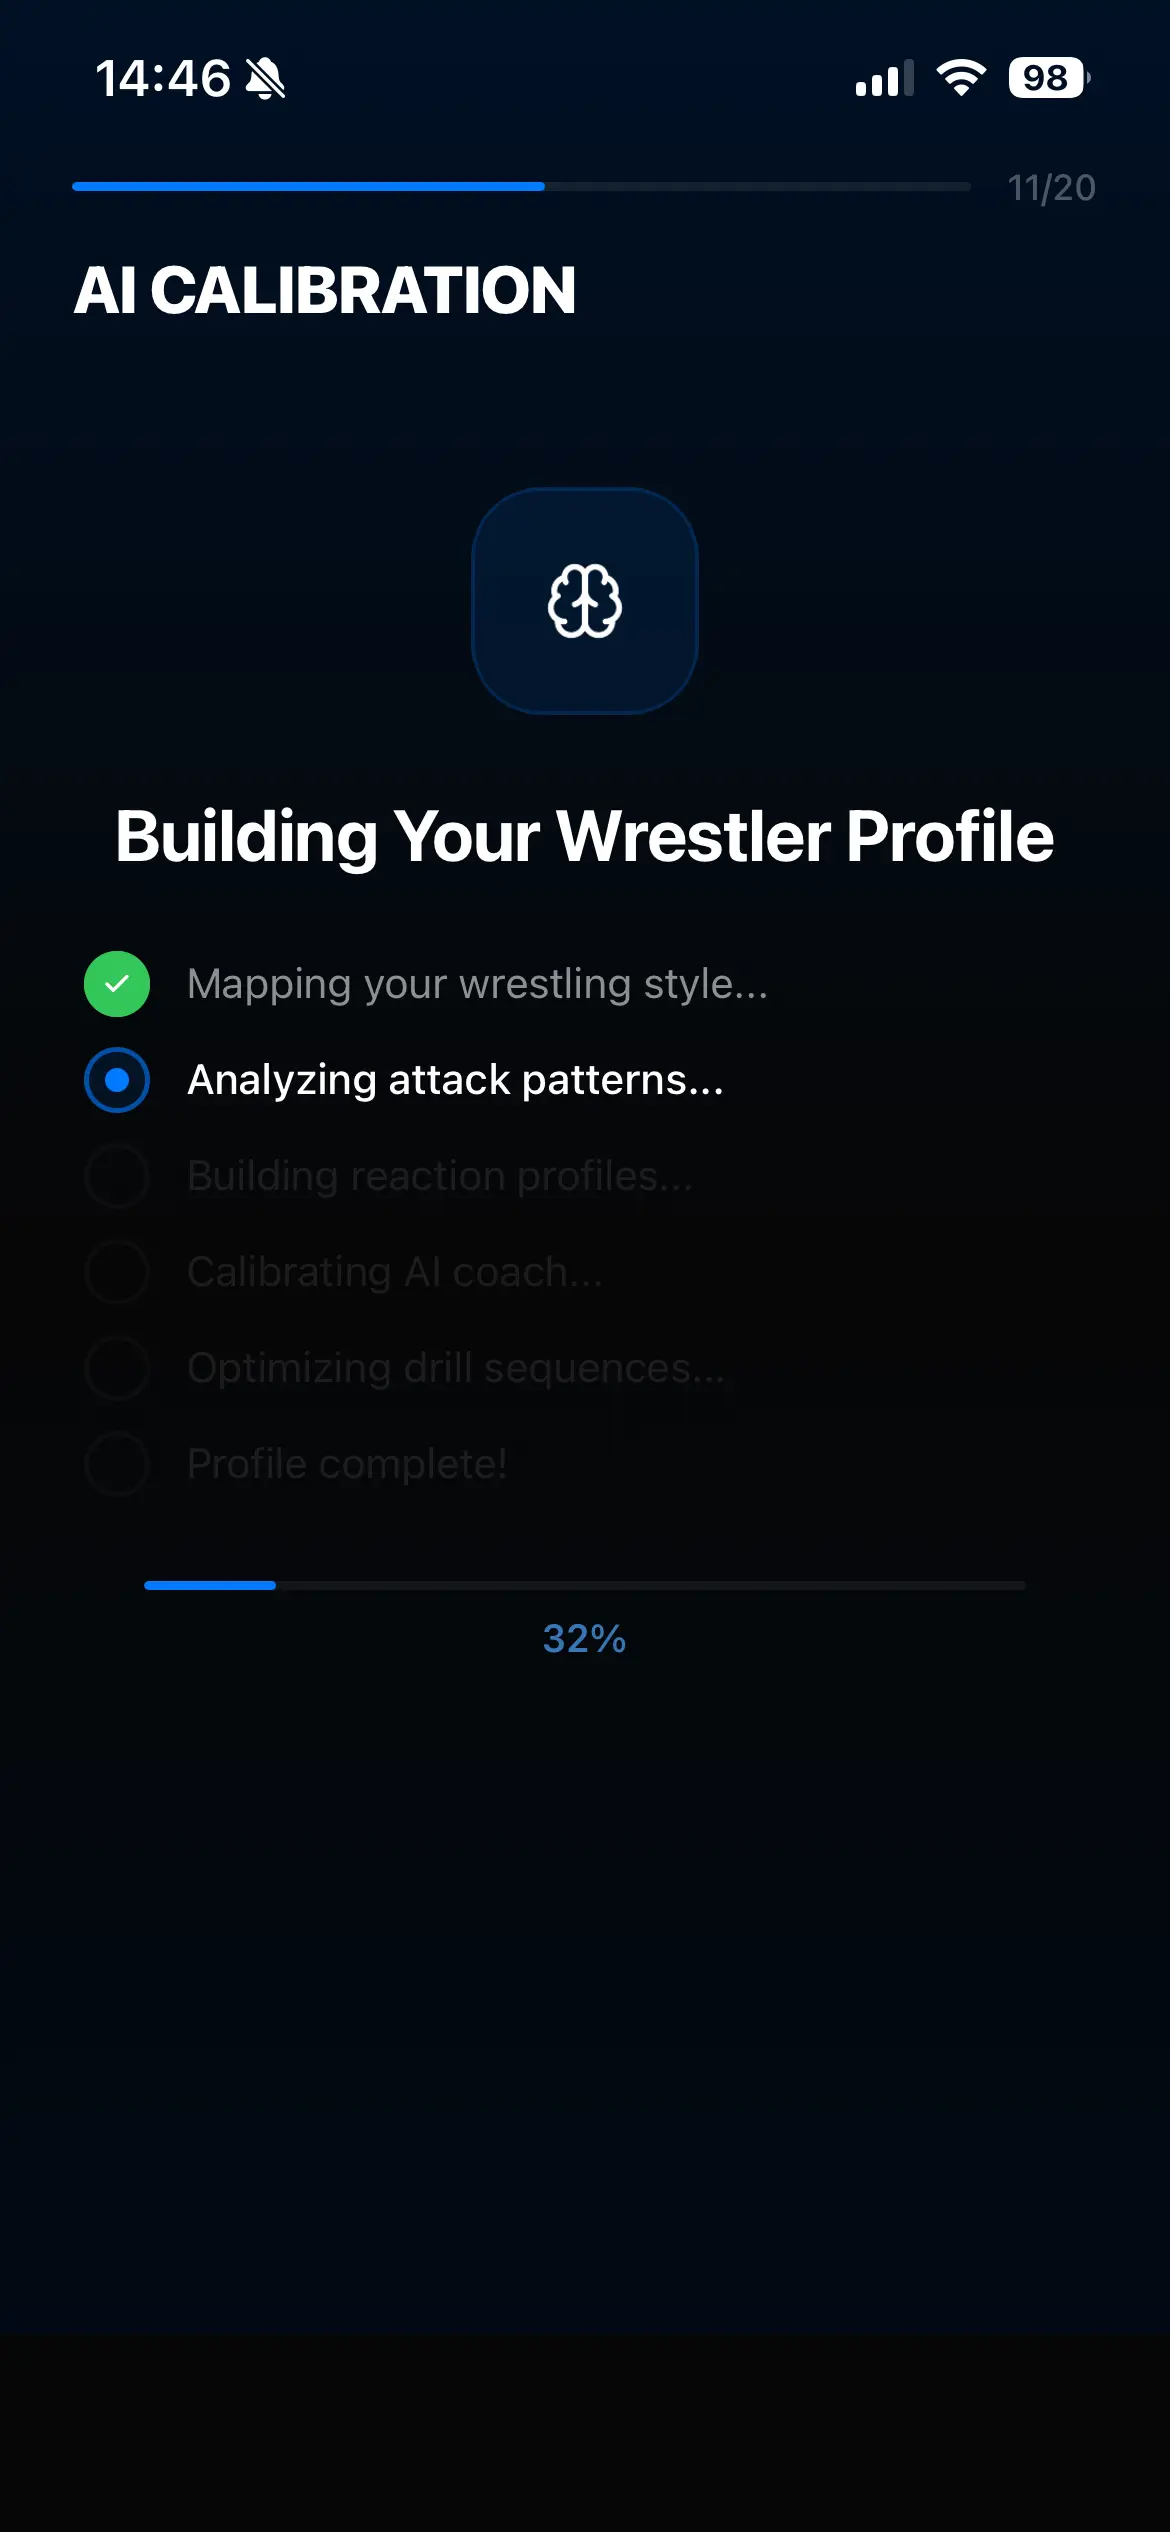Select the Calibrating AI coach step circle

[117, 1272]
